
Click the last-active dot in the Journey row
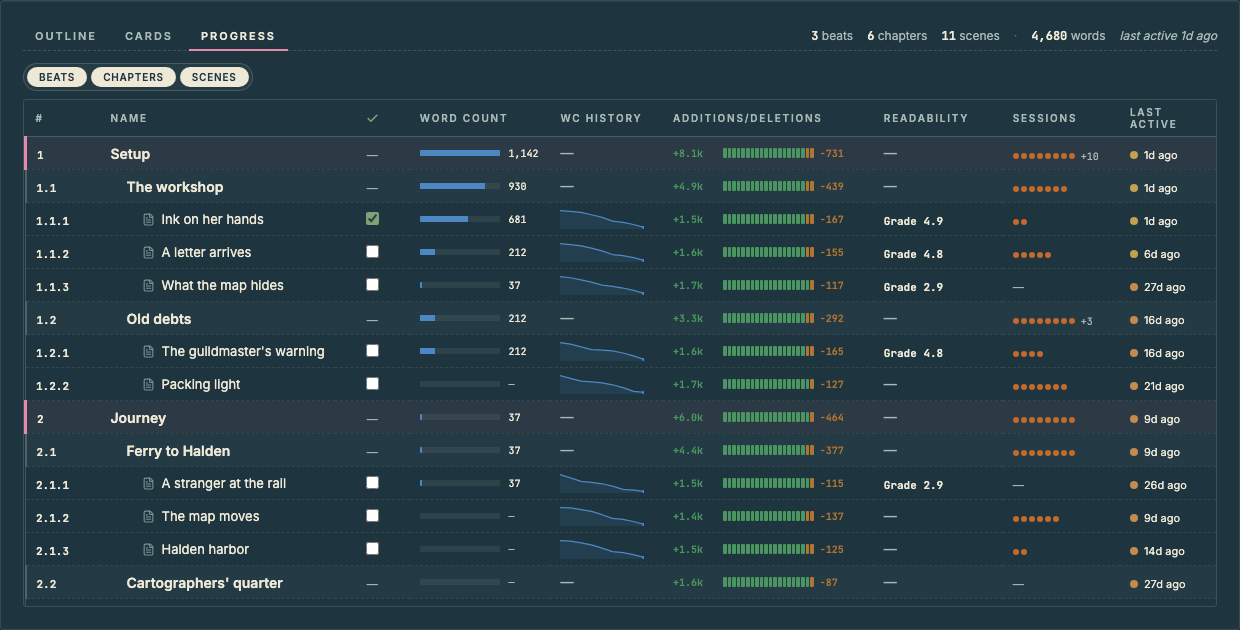1134,419
